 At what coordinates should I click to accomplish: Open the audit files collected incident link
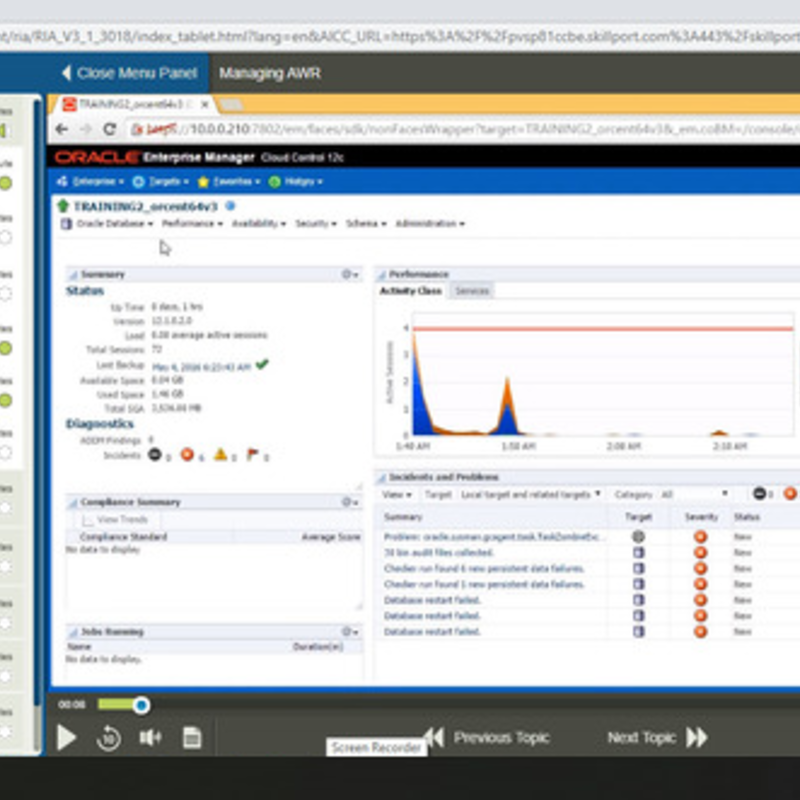(x=439, y=553)
